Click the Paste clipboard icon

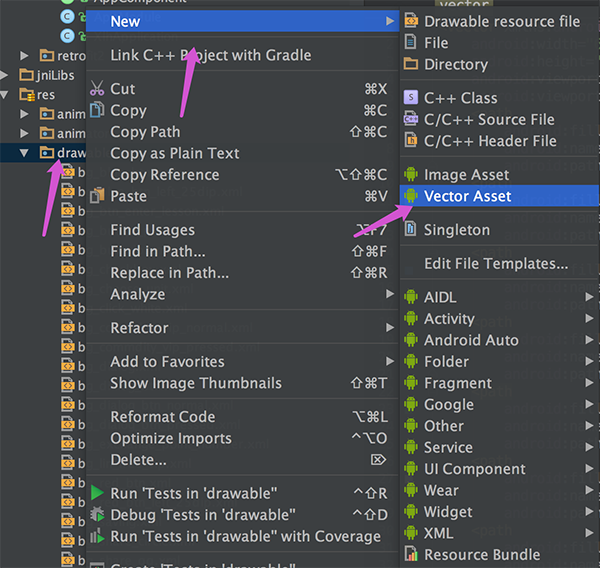coord(97,196)
